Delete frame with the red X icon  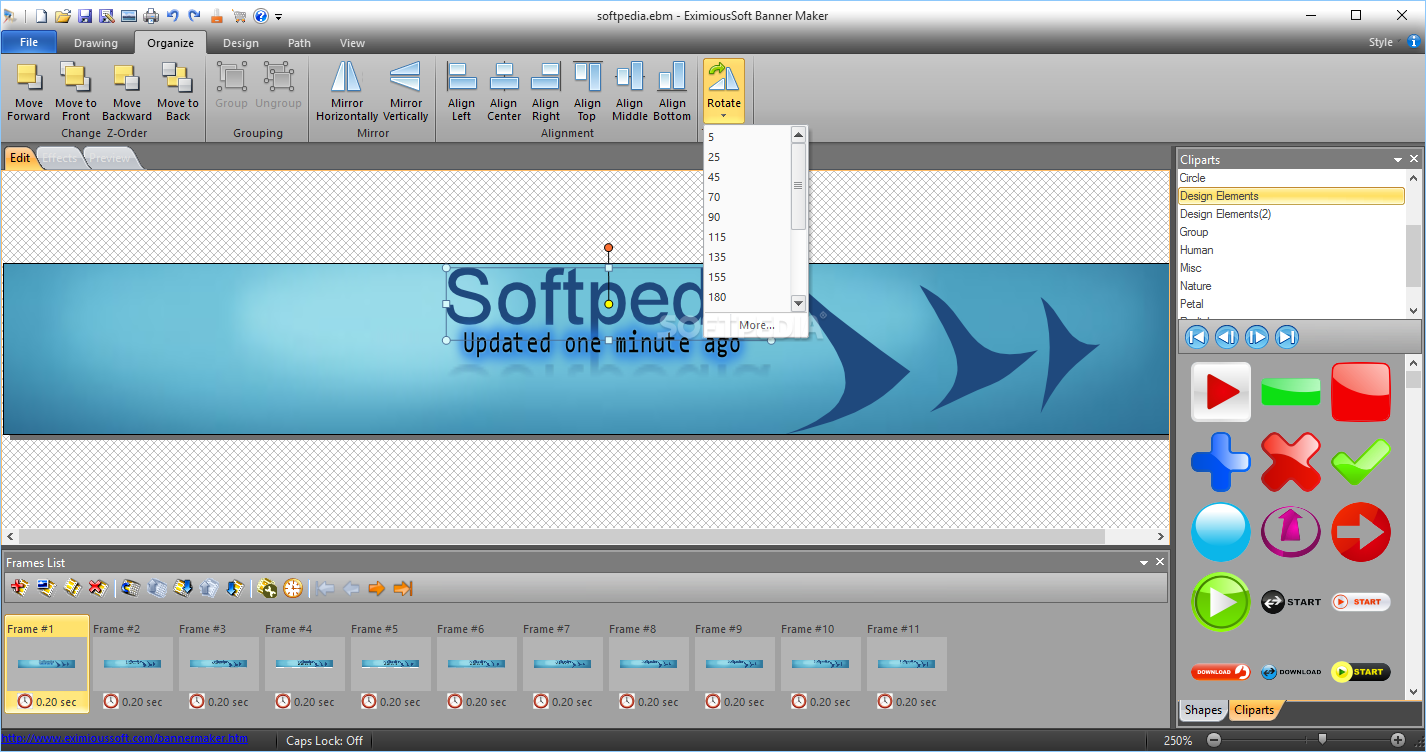(98, 588)
